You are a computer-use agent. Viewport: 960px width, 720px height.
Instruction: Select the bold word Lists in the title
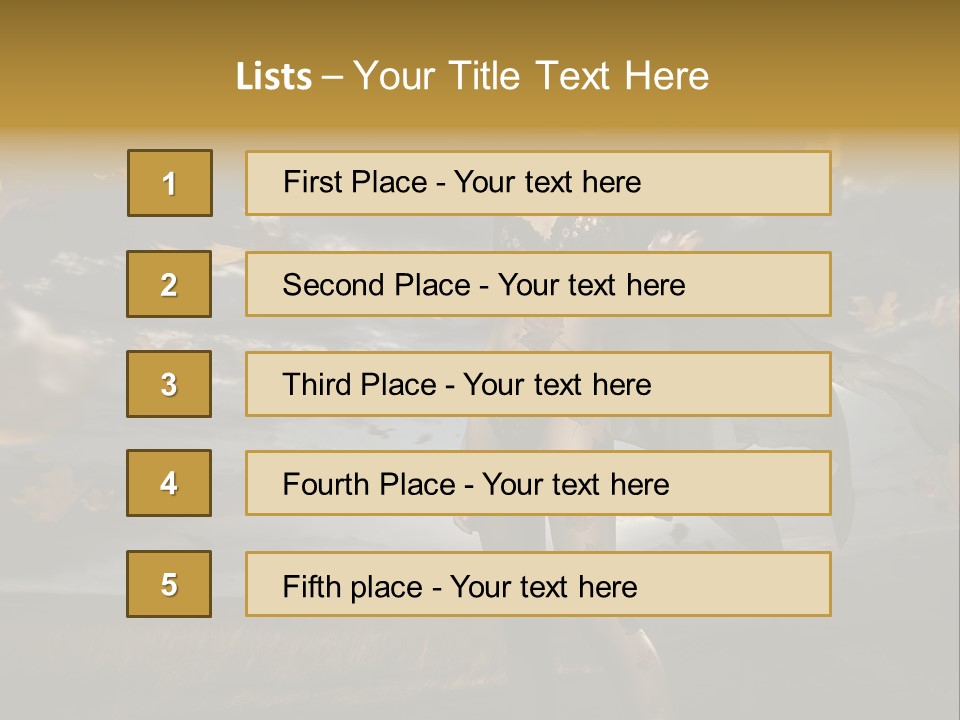pyautogui.click(x=274, y=77)
